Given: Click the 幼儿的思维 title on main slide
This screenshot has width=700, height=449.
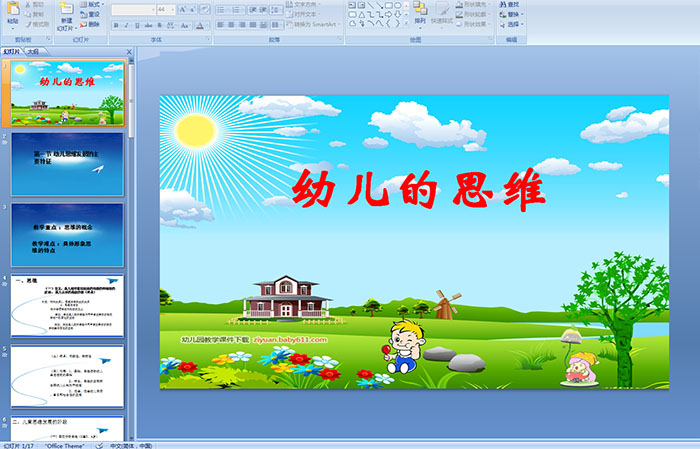Looking at the screenshot, I should pyautogui.click(x=418, y=190).
